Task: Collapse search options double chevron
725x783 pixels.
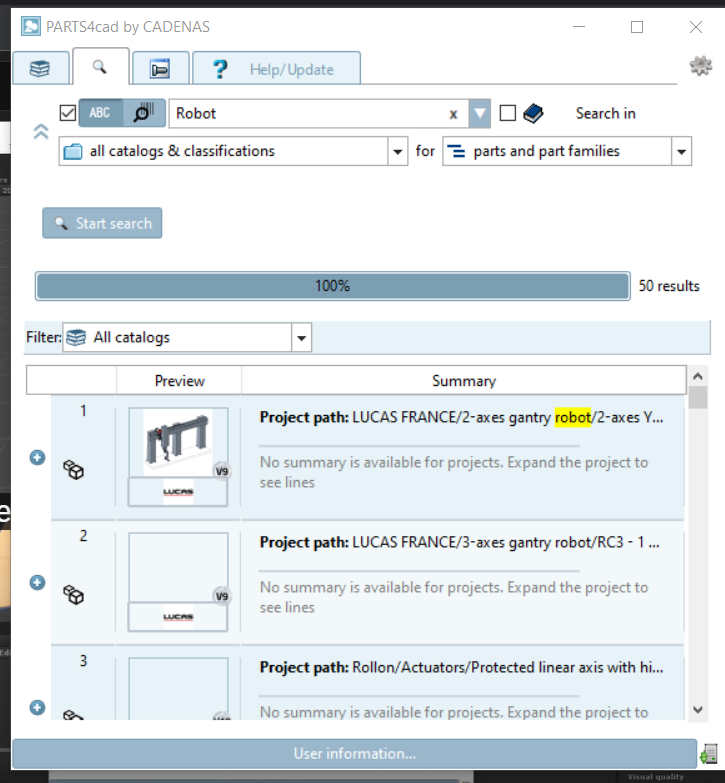Action: click(x=41, y=132)
